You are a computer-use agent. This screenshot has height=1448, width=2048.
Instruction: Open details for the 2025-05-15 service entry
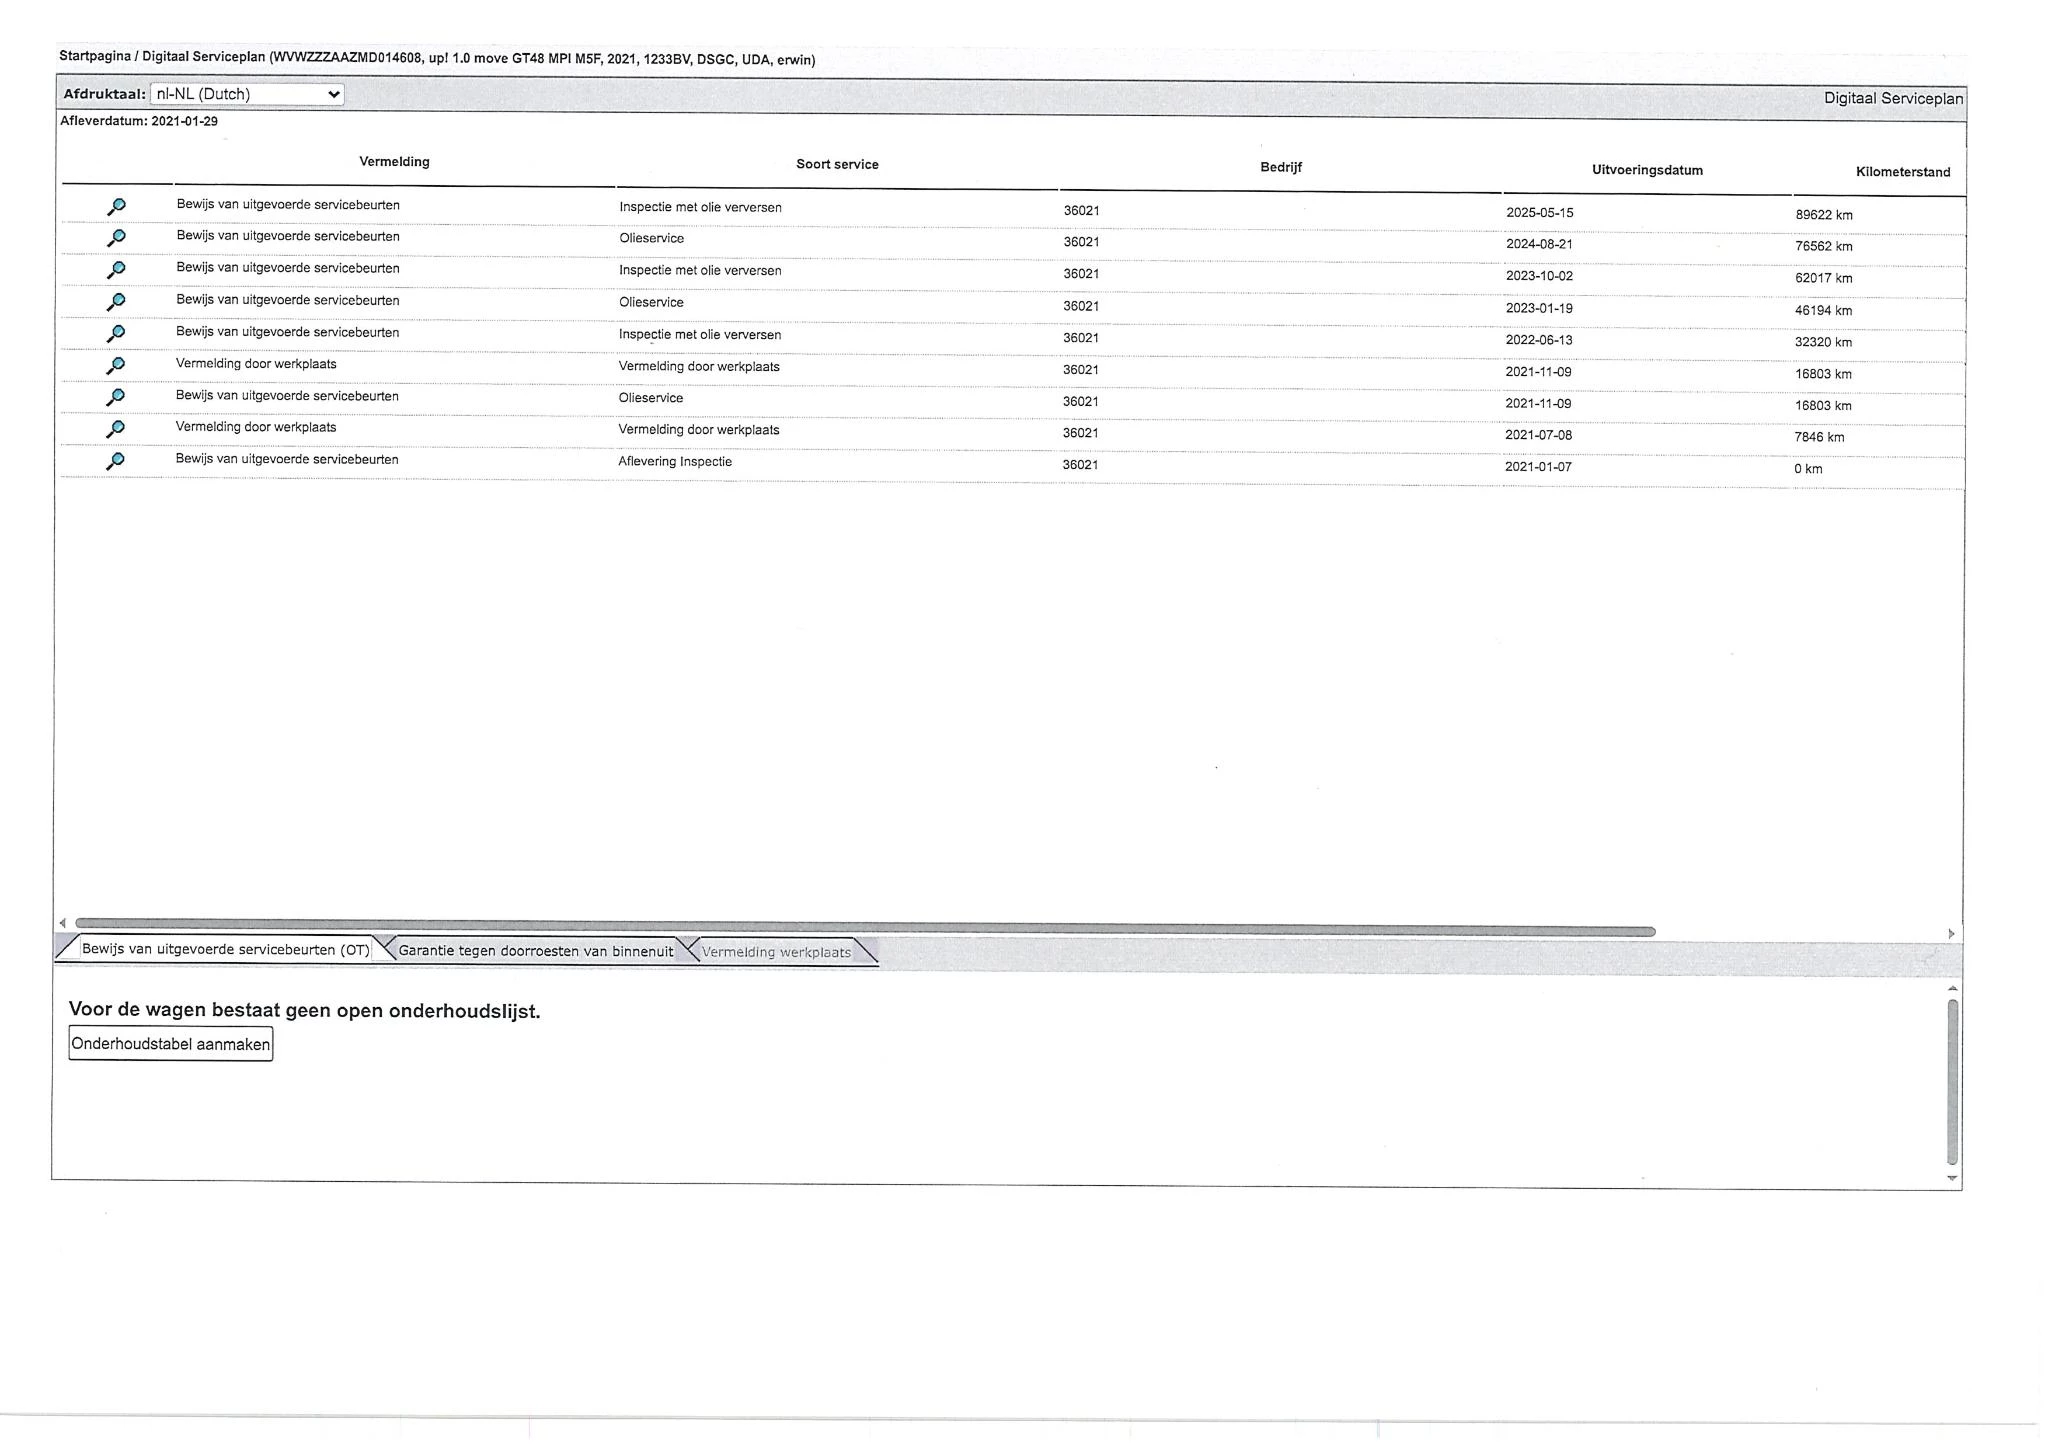point(116,207)
